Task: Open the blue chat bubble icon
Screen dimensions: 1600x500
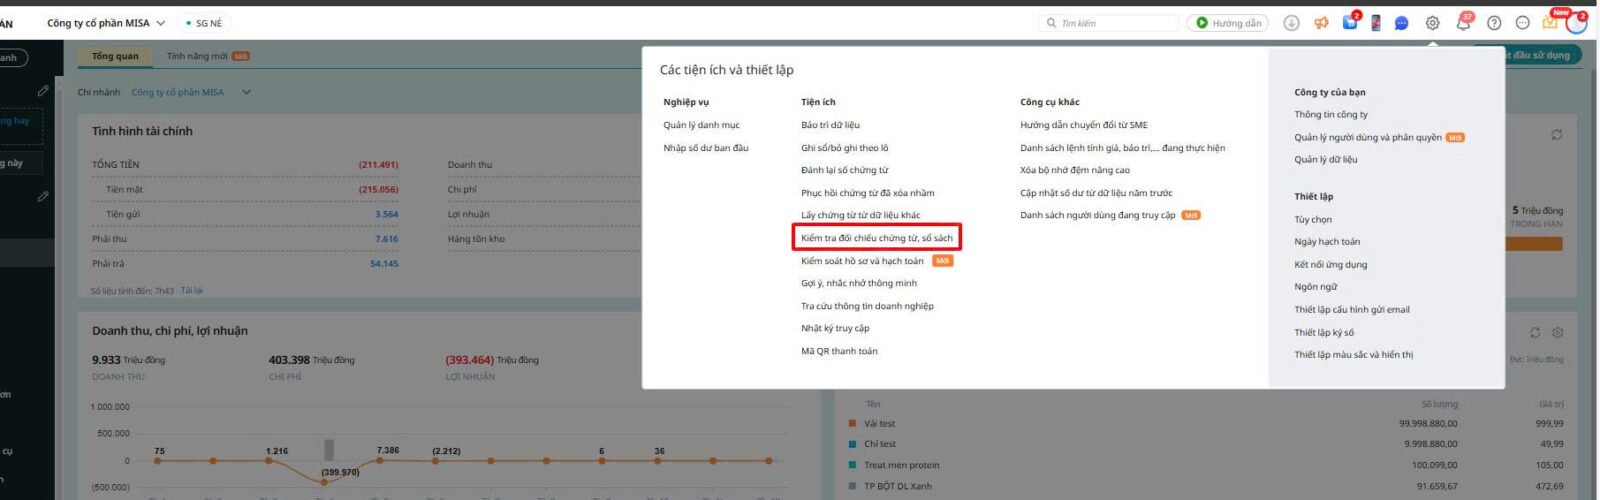Action: pos(1401,23)
